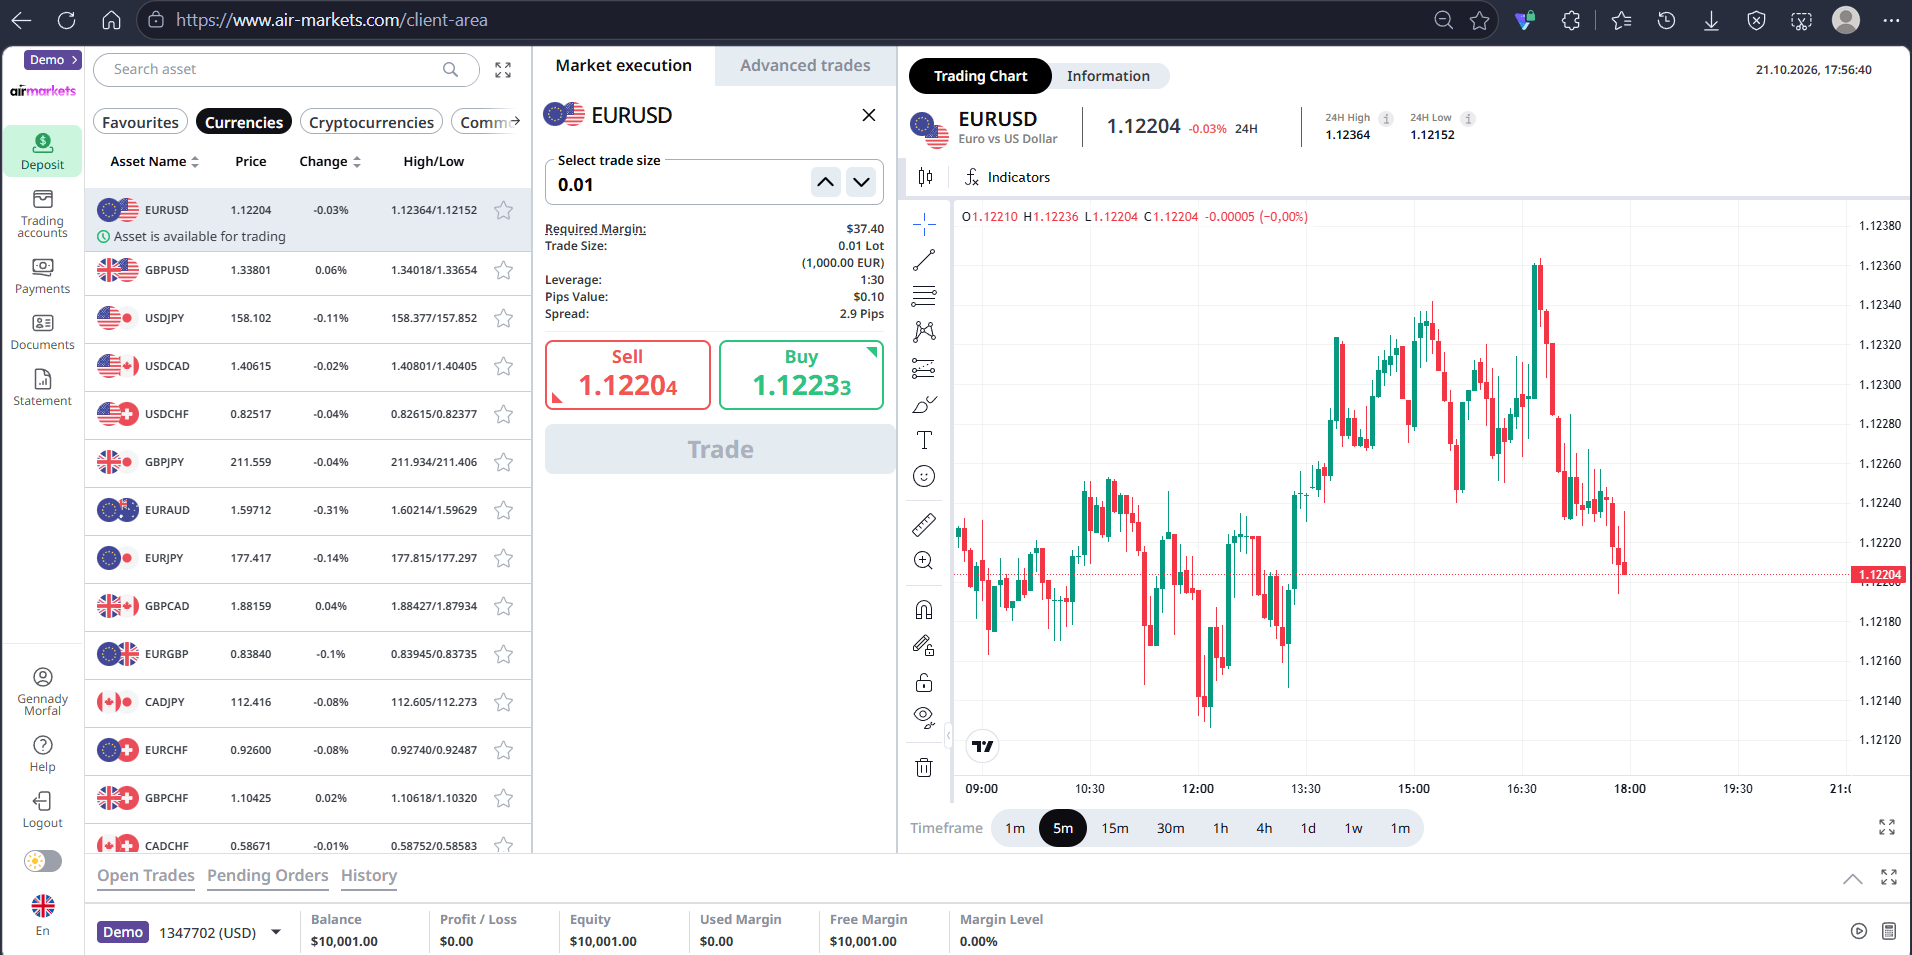Open the account 1347702 dropdown

pyautogui.click(x=276, y=932)
